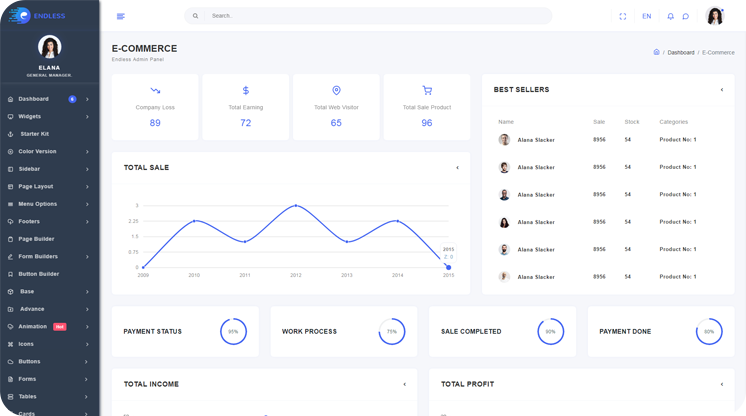Open the chat message icon
746x416 pixels.
[685, 16]
